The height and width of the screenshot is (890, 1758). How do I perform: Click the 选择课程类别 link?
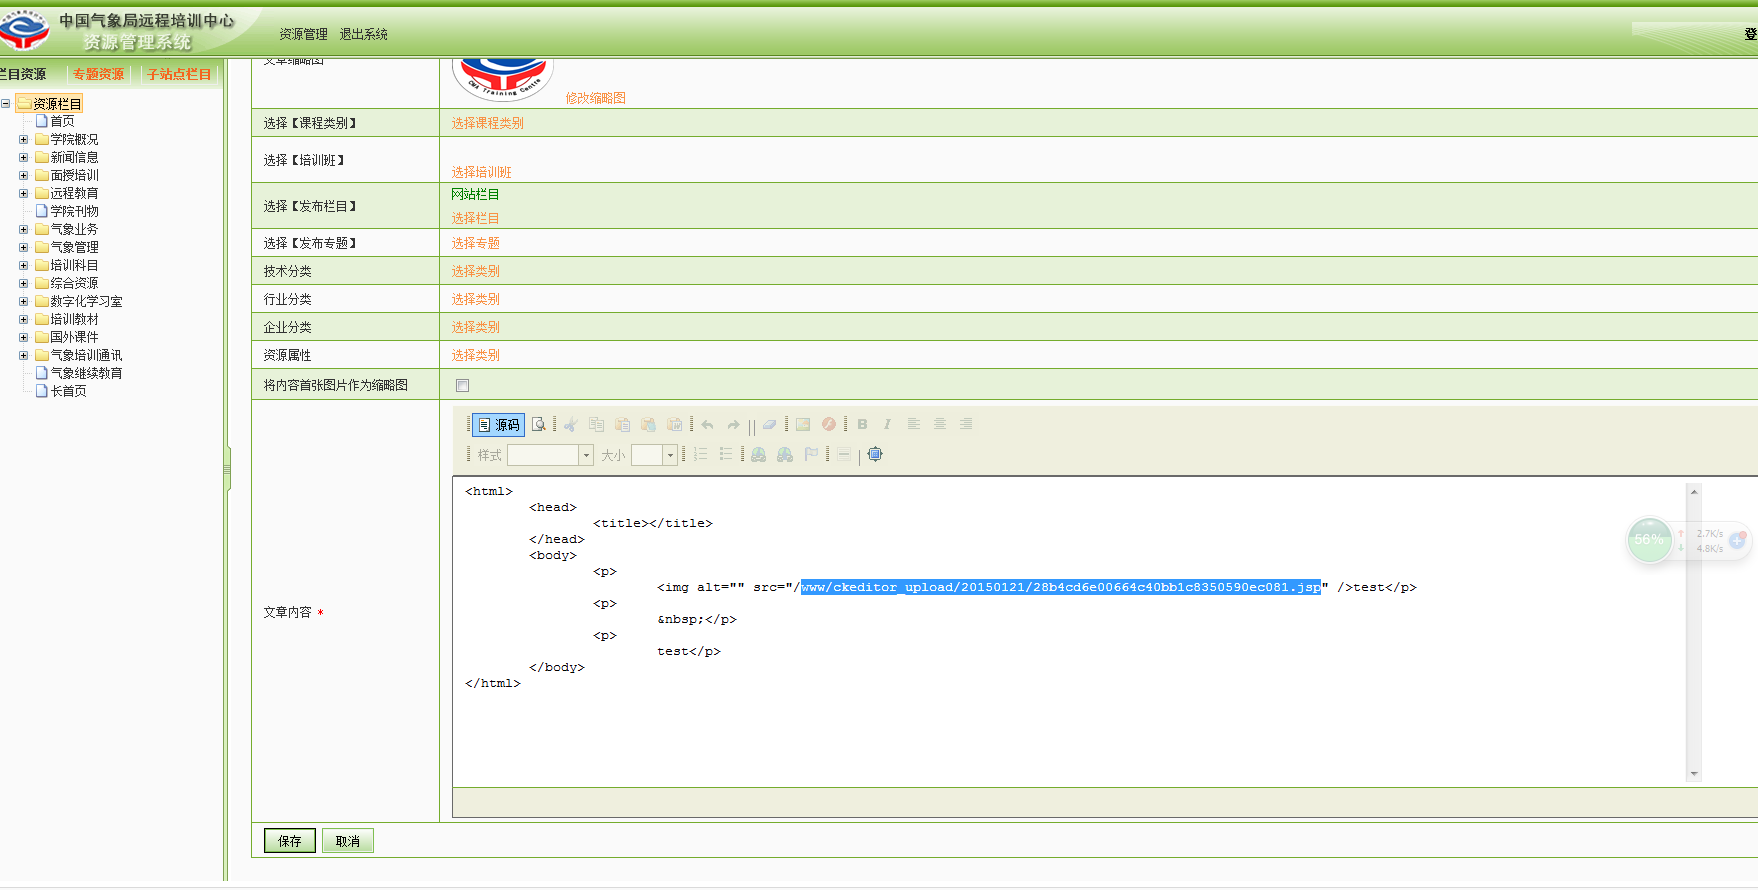487,123
